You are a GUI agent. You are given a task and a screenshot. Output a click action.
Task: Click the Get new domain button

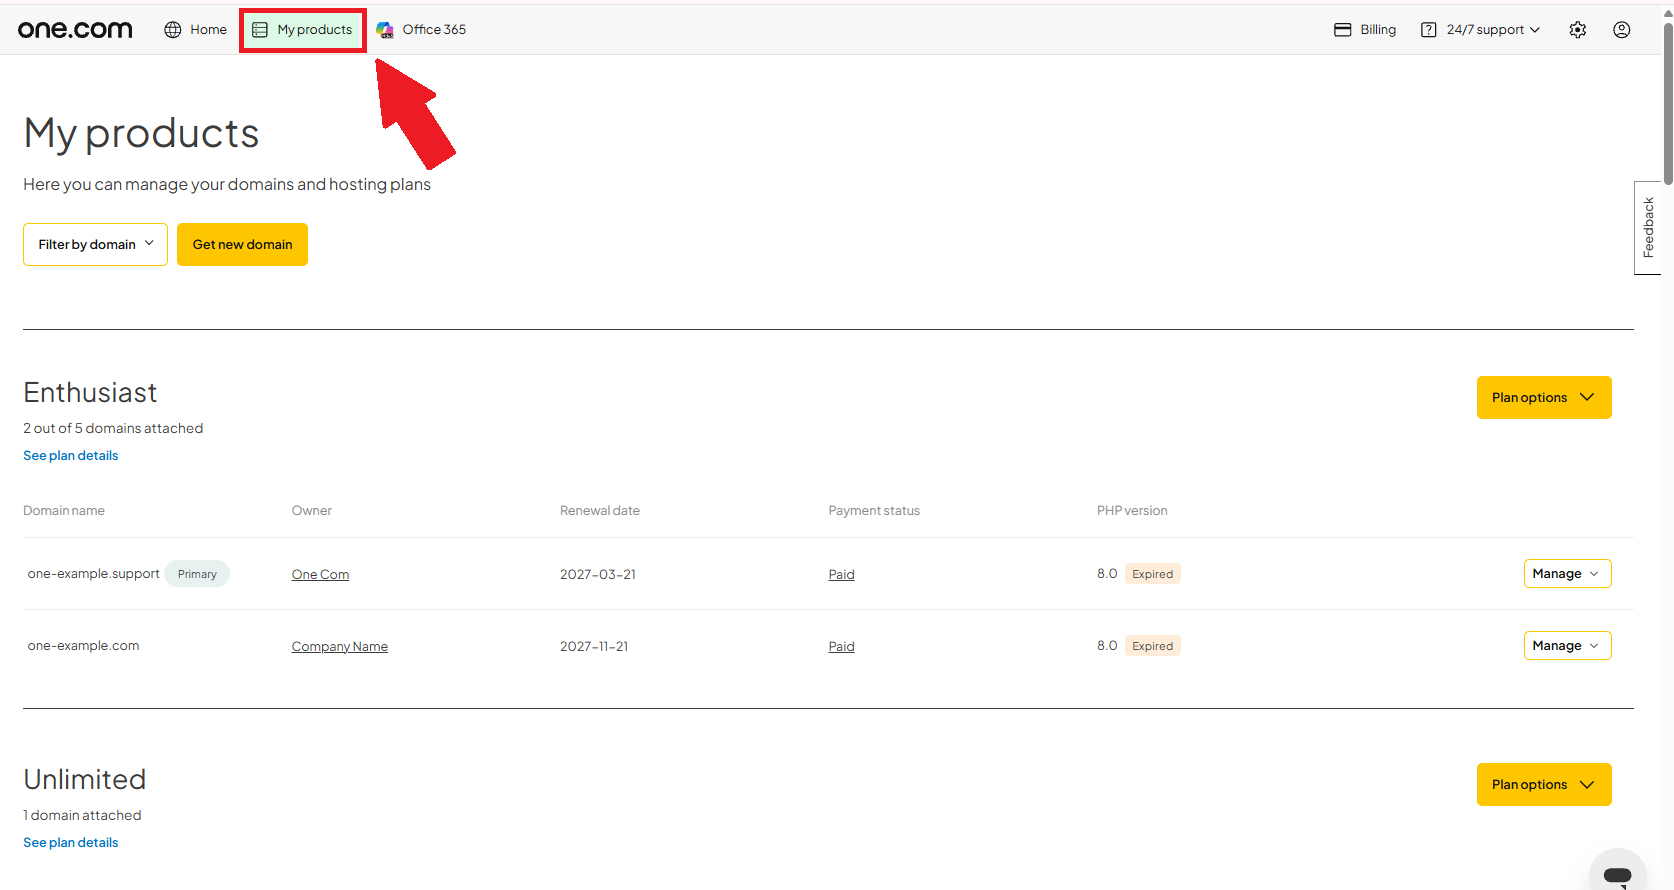(242, 244)
